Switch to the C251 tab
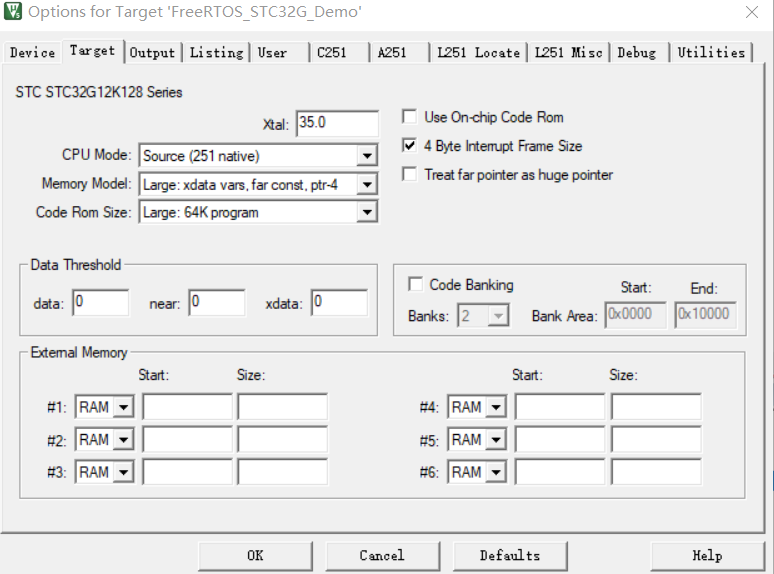Viewport: 774px width, 574px height. 332,53
